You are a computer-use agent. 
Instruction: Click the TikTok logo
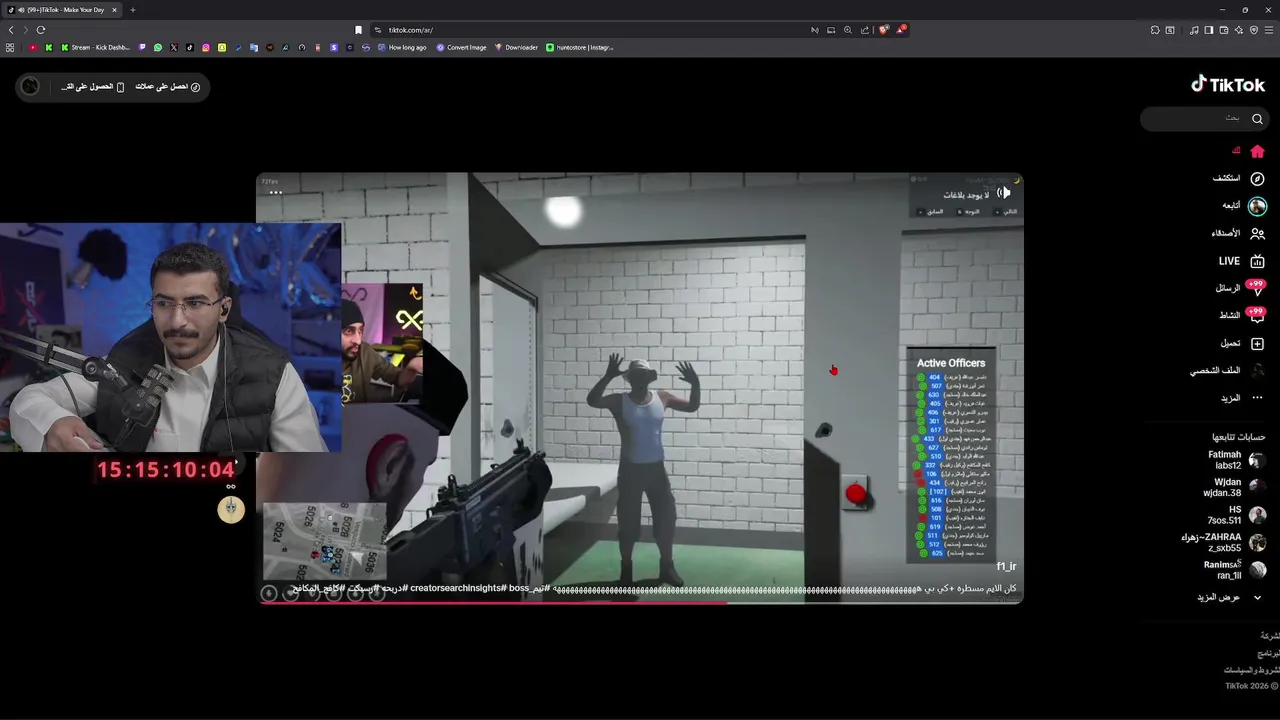click(x=1228, y=85)
